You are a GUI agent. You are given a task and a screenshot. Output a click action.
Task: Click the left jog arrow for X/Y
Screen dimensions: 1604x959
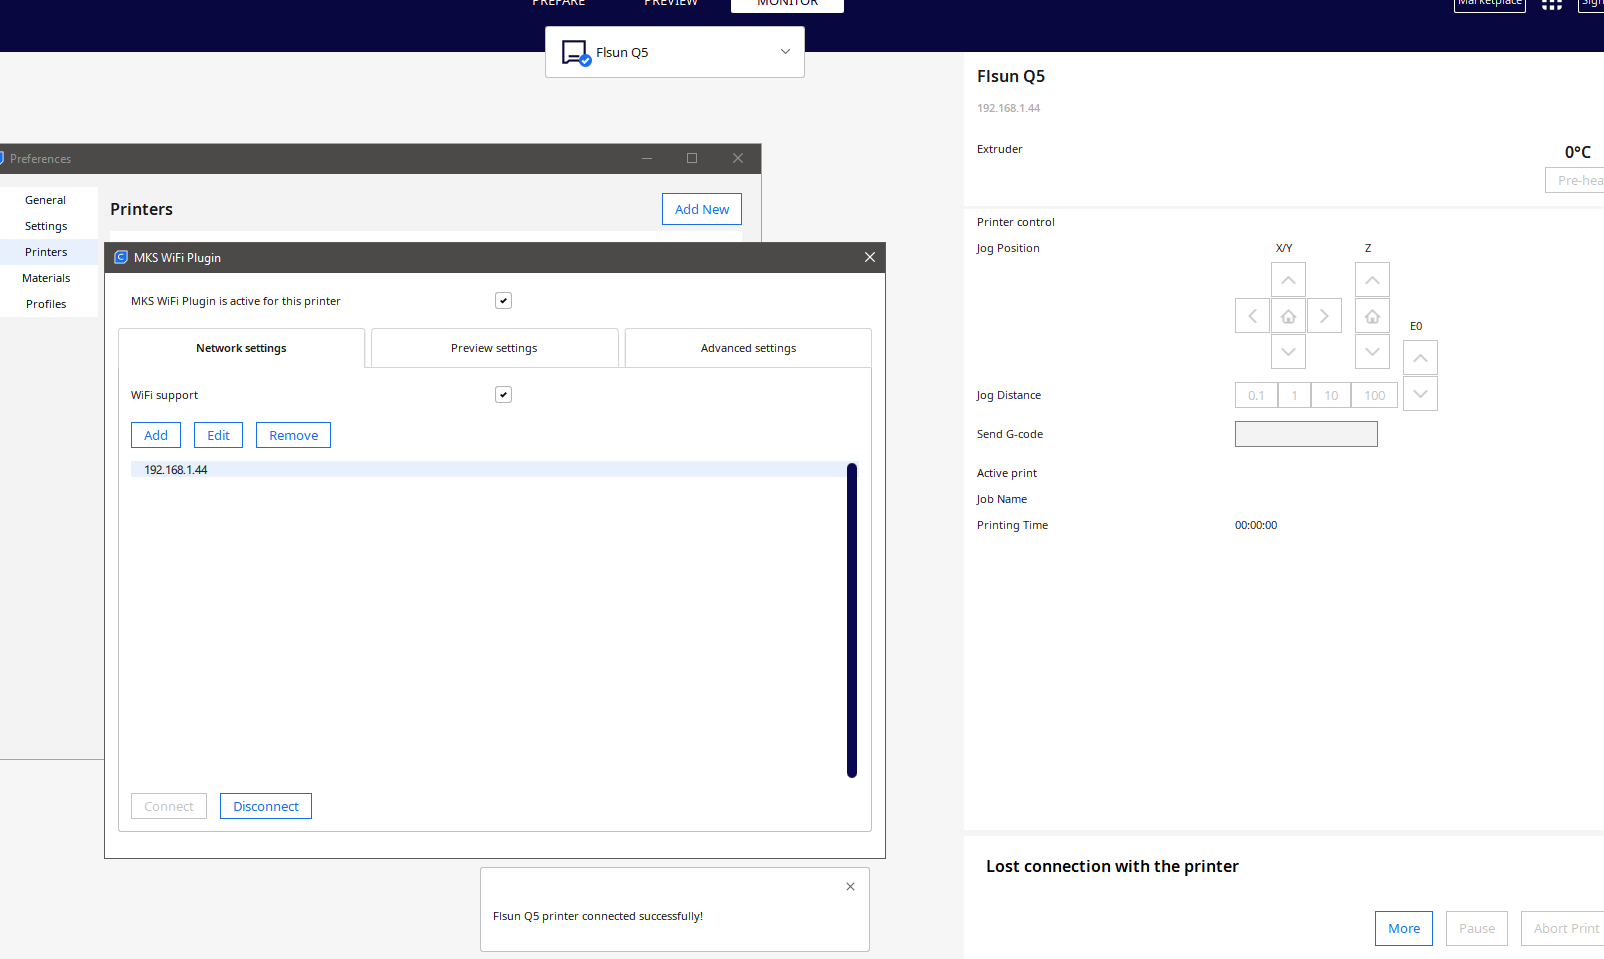(1252, 315)
